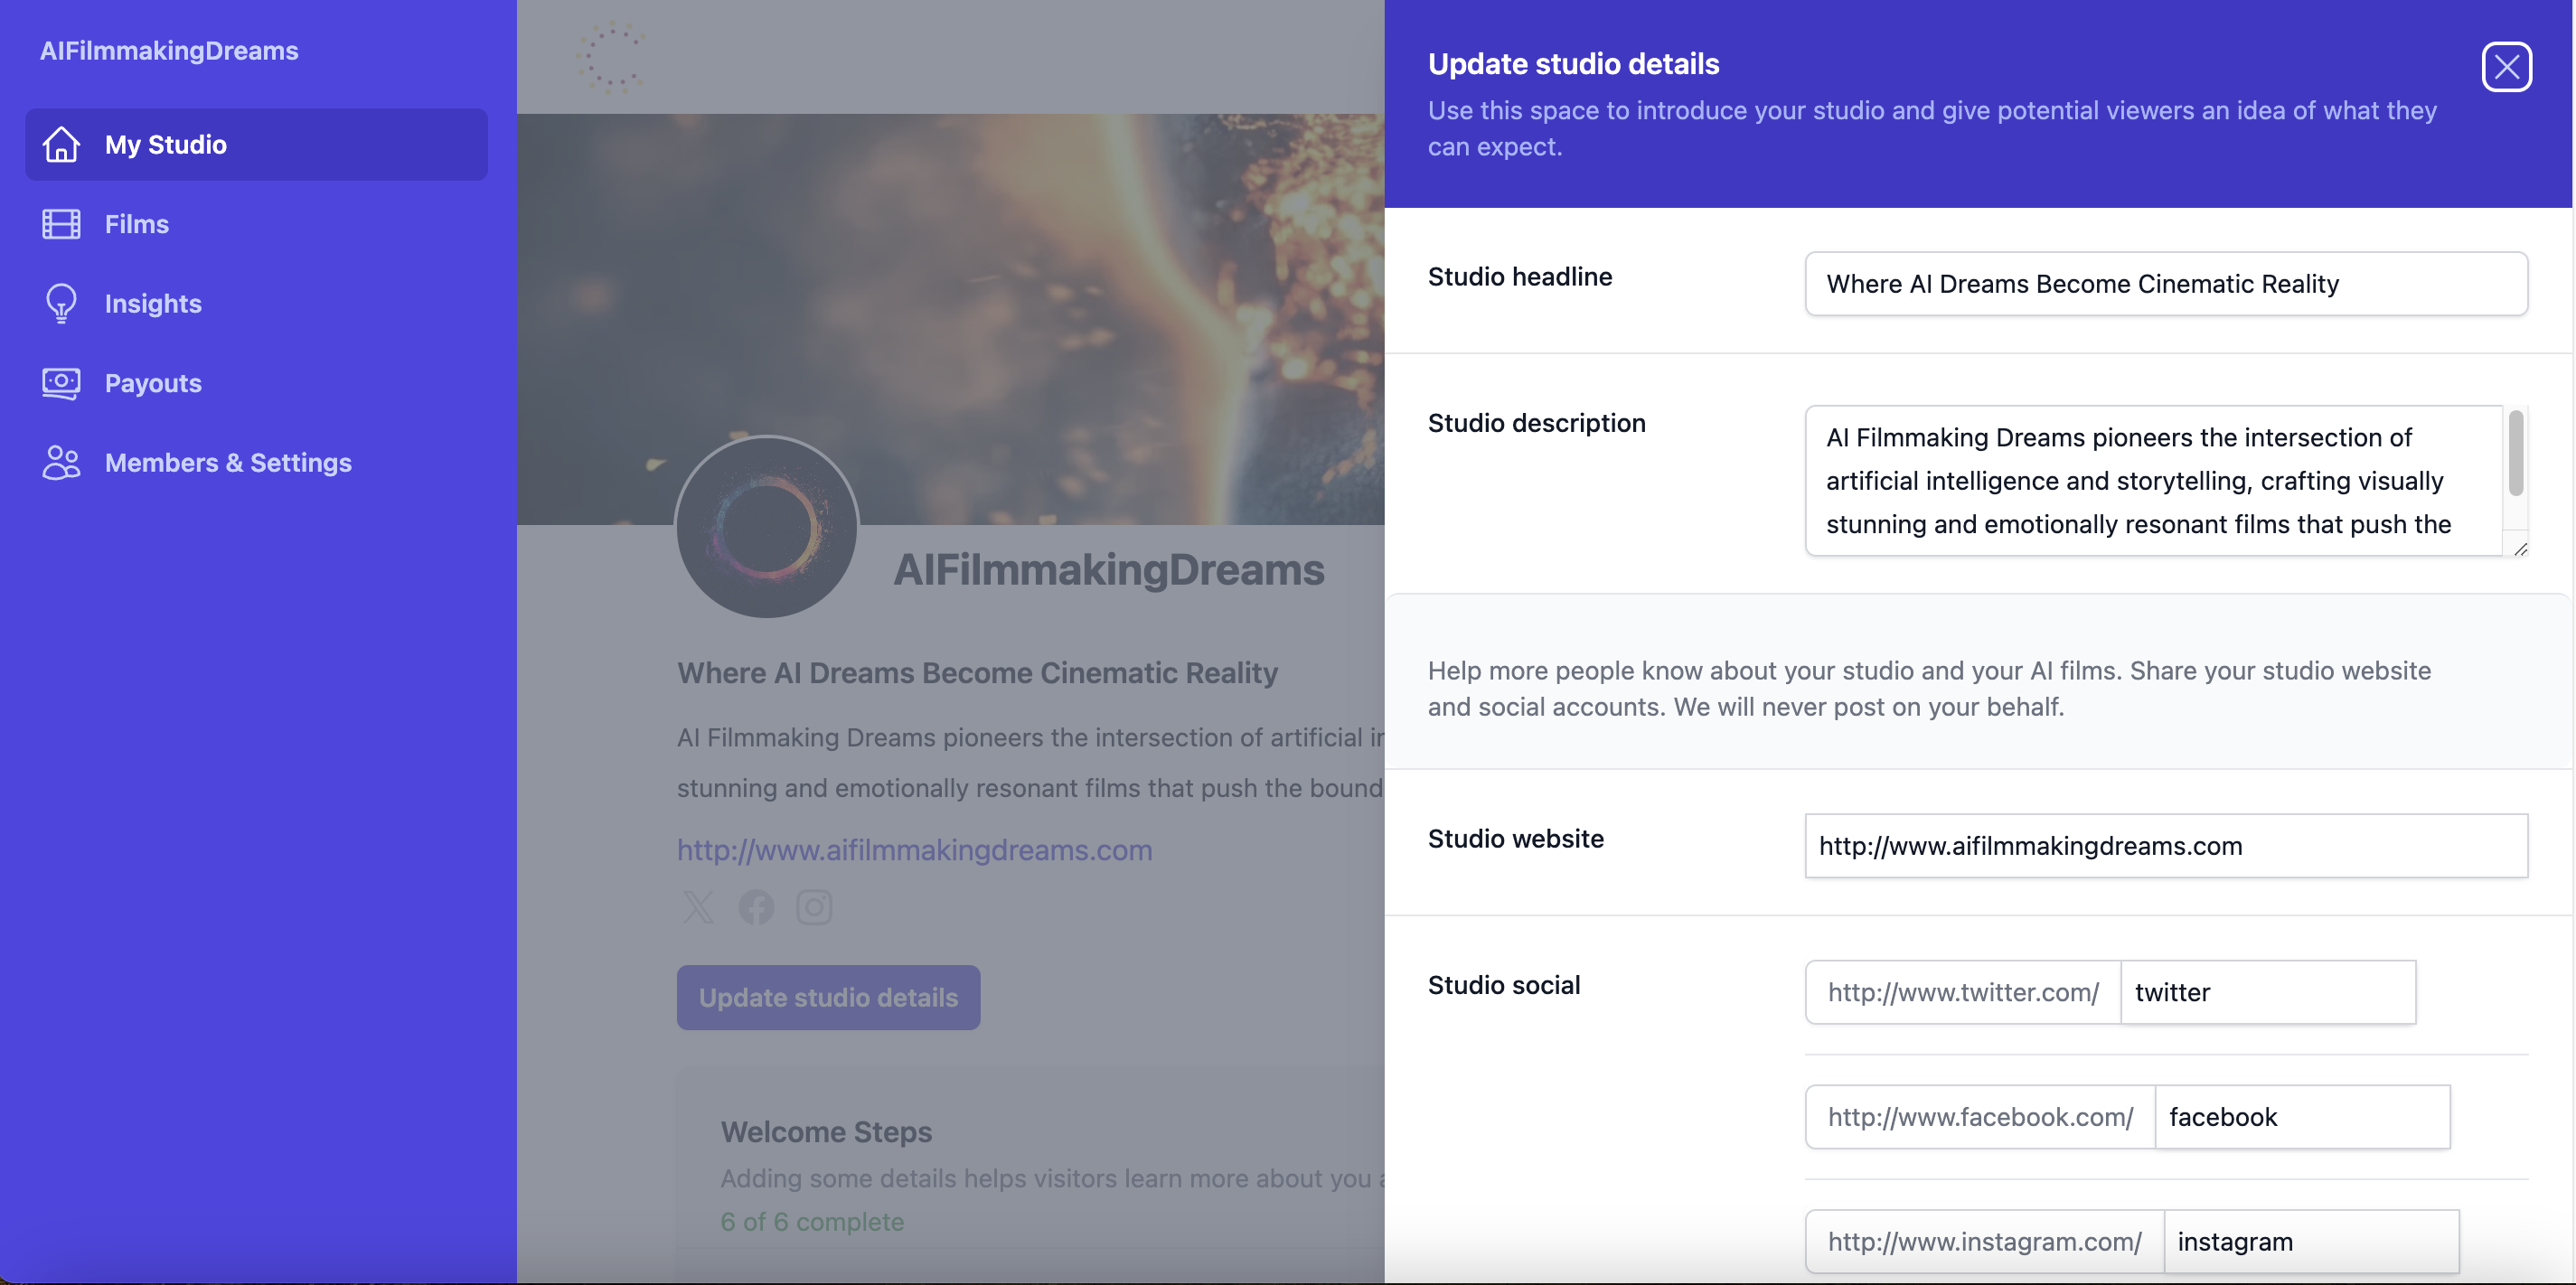Open Members & Settings
Viewport: 2576px width, 1285px height.
pyautogui.click(x=257, y=462)
